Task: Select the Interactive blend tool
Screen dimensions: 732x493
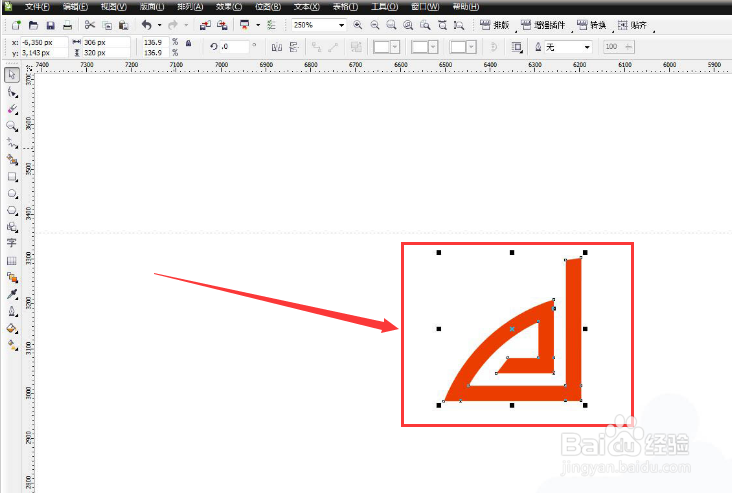Action: (12, 278)
